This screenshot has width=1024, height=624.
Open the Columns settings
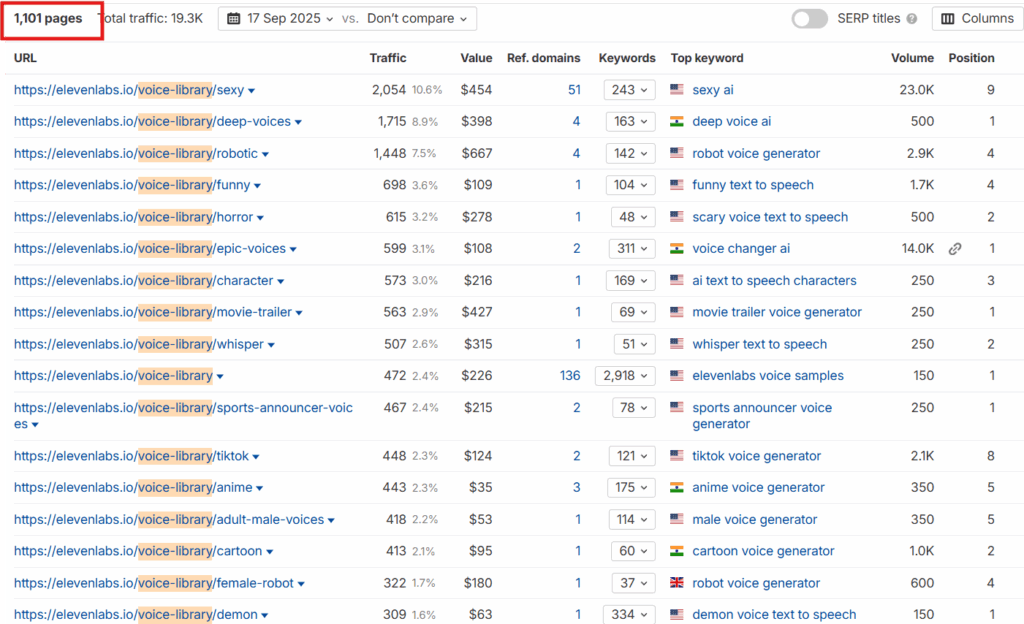click(978, 18)
